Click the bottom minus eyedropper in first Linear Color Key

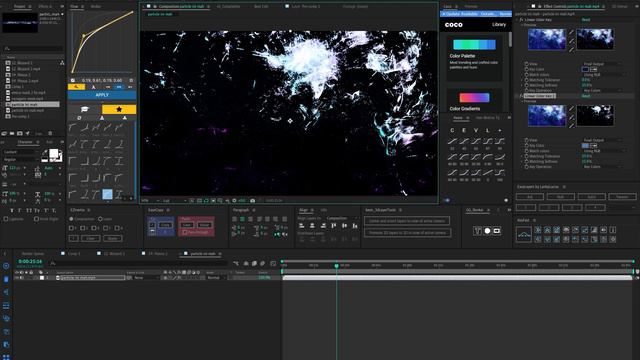pos(571,50)
